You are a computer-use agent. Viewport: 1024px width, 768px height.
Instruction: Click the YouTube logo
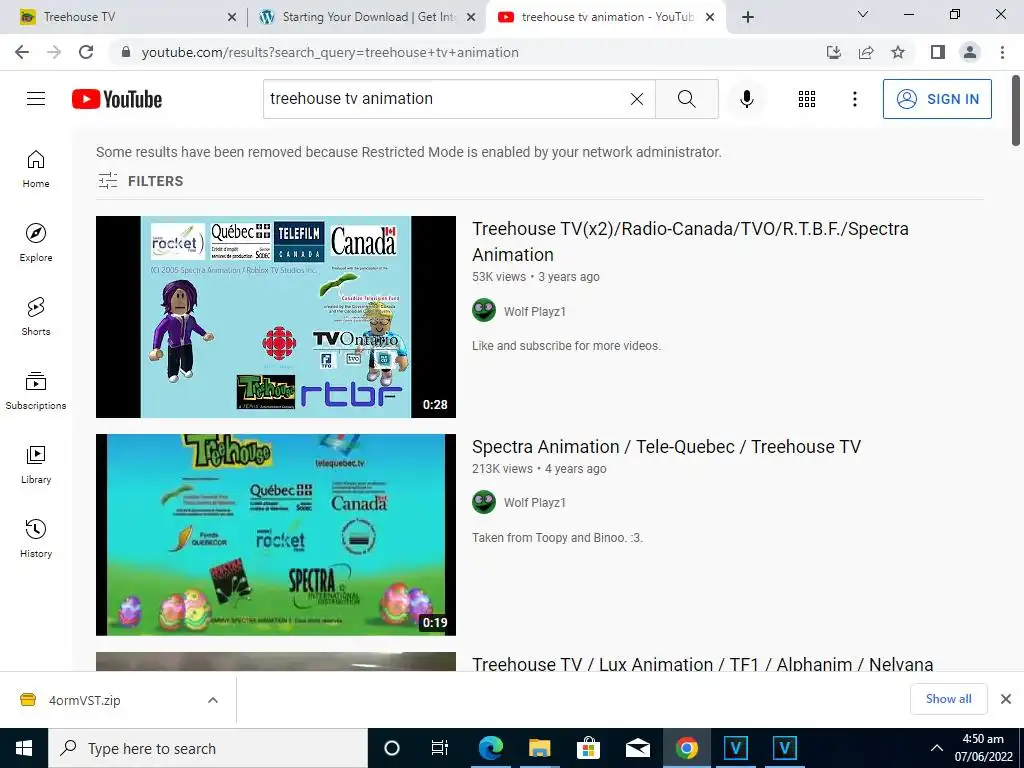pyautogui.click(x=117, y=99)
